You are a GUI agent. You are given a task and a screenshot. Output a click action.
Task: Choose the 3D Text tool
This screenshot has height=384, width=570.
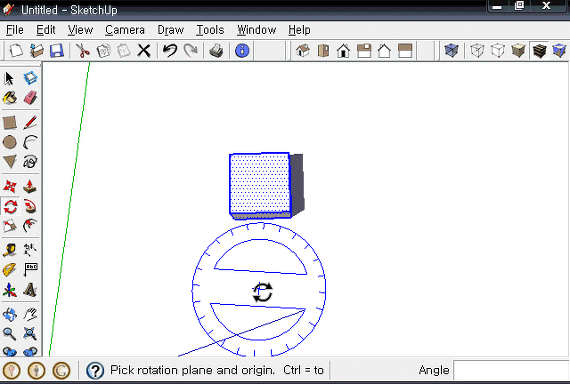click(30, 290)
